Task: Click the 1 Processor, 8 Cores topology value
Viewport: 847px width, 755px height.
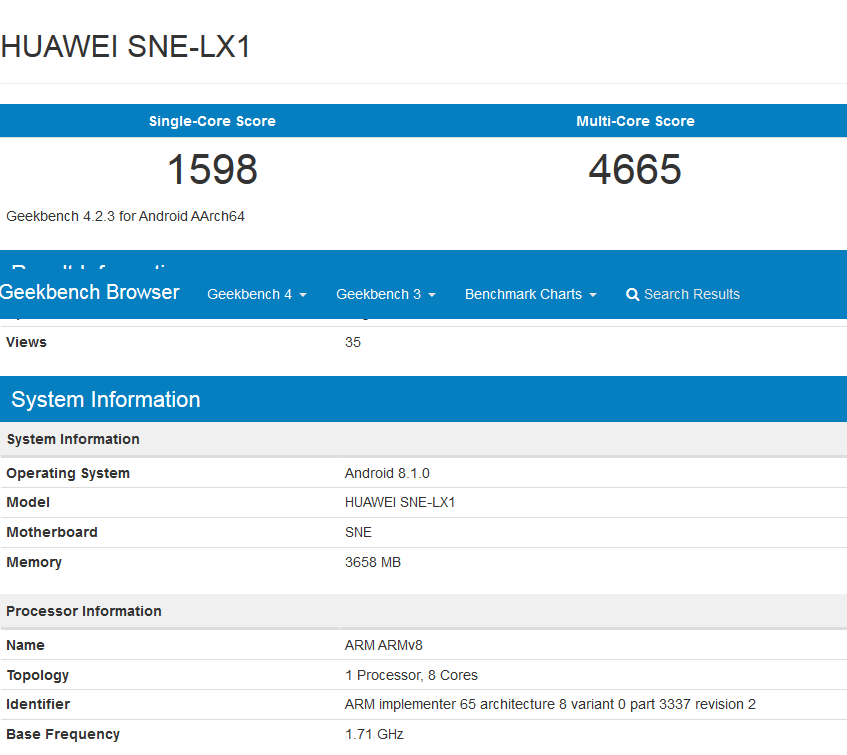Action: 411,675
